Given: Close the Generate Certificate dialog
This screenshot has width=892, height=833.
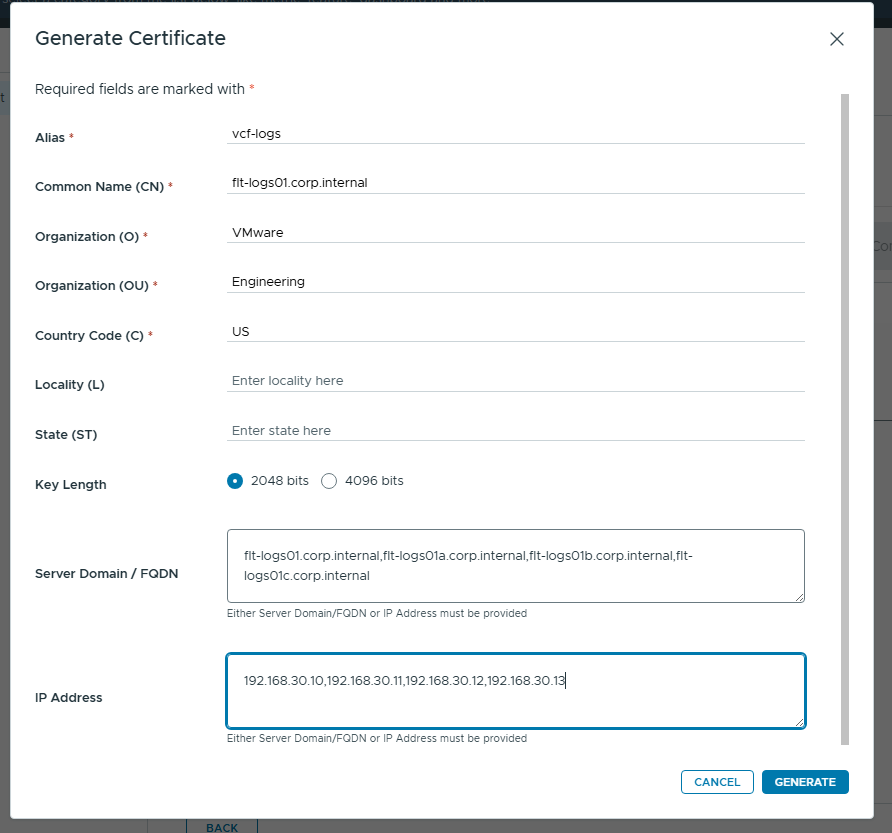Looking at the screenshot, I should click(837, 39).
